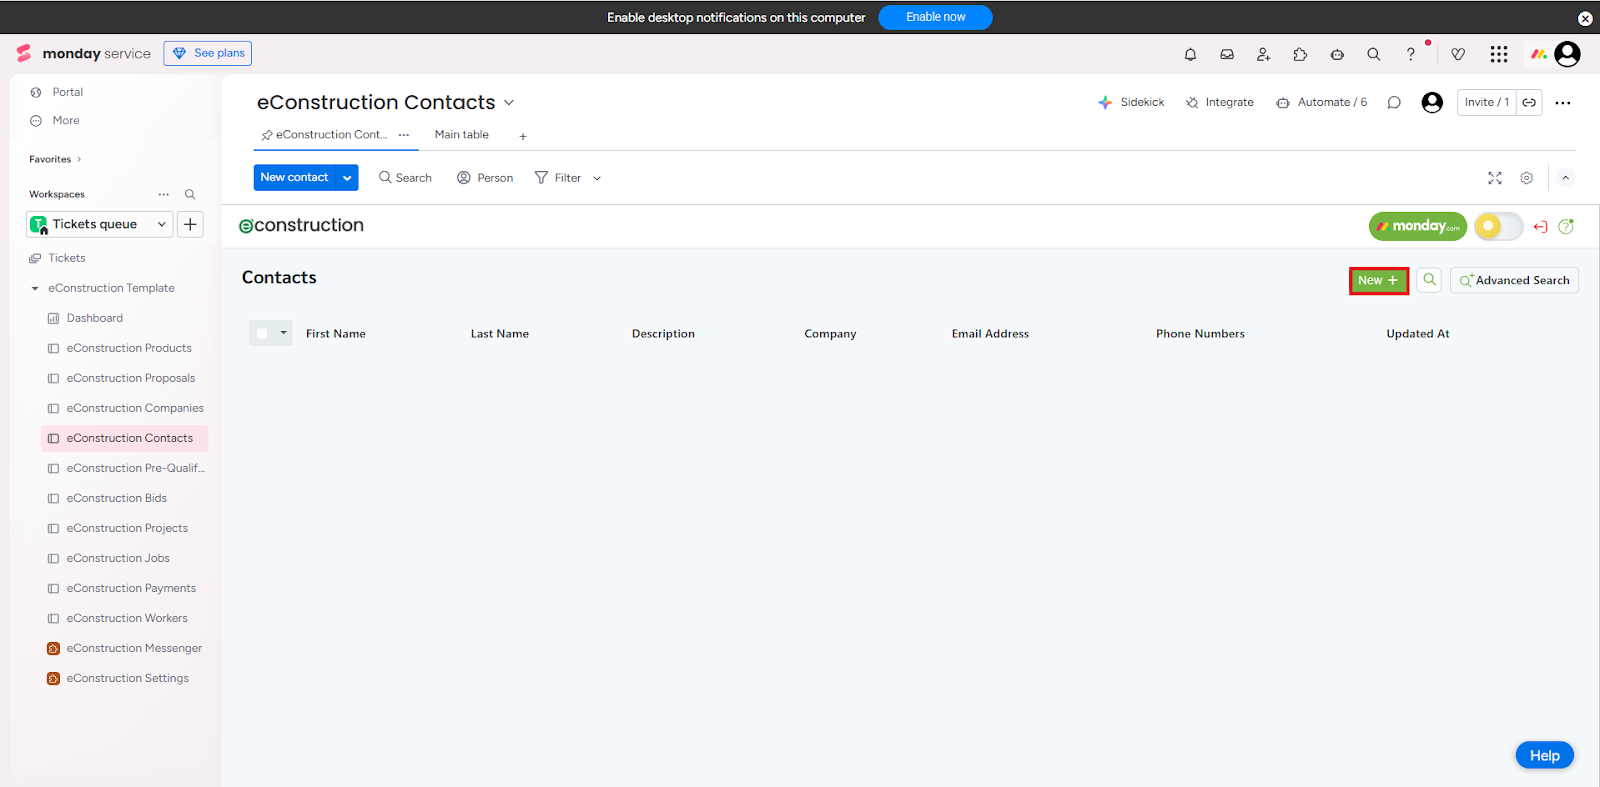Viewport: 1600px width, 787px height.
Task: Open the board discussion chat bubble icon
Action: [1394, 102]
